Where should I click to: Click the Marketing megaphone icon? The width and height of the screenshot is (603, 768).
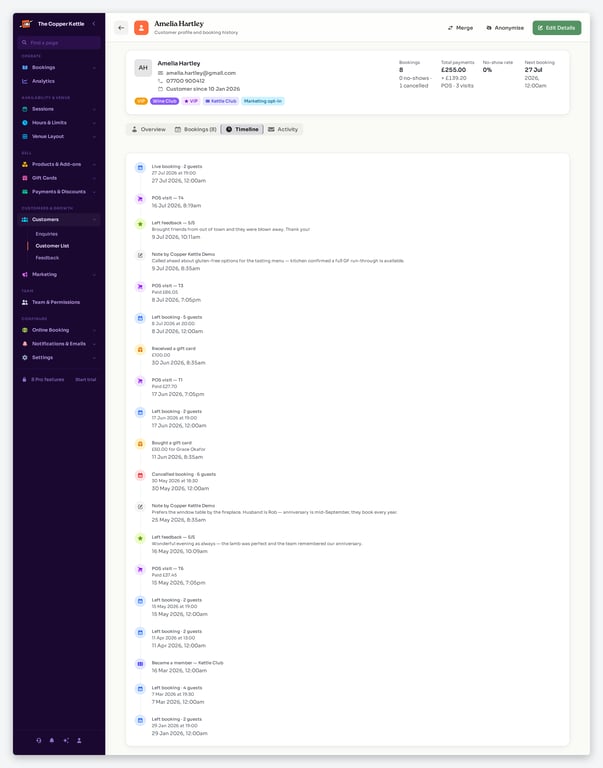25,275
